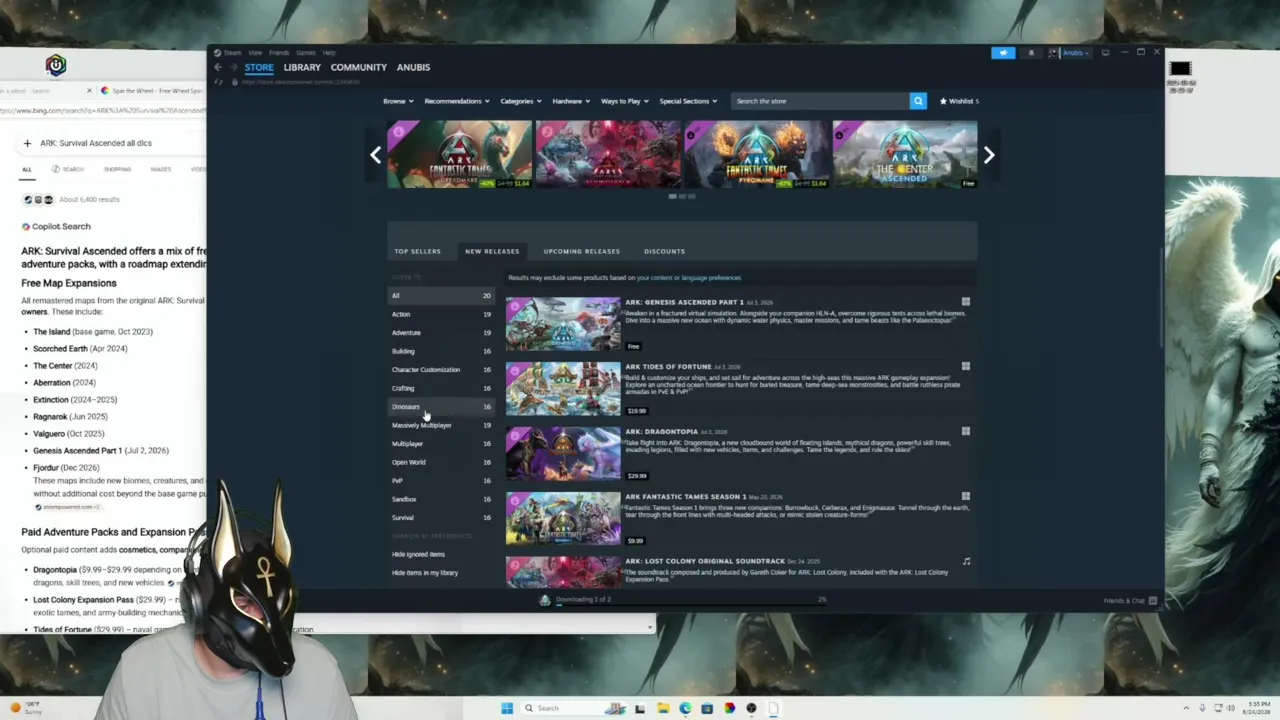Click the ARK download status game icon

click(x=545, y=600)
